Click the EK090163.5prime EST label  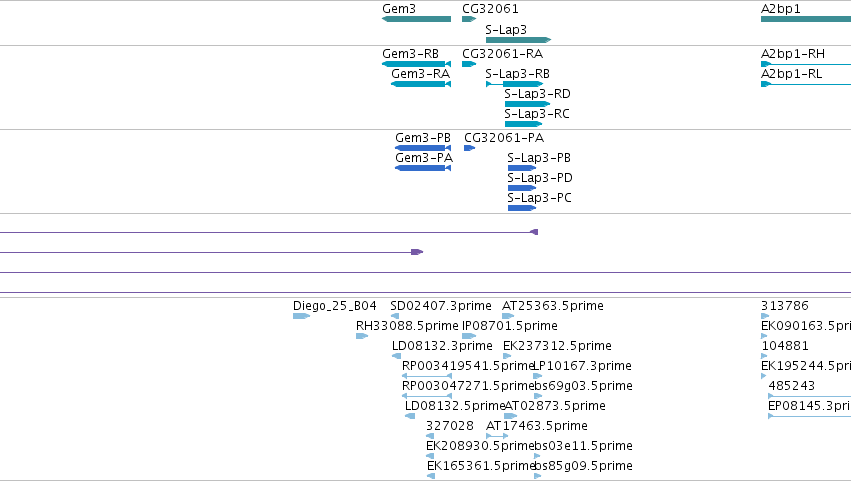click(806, 326)
